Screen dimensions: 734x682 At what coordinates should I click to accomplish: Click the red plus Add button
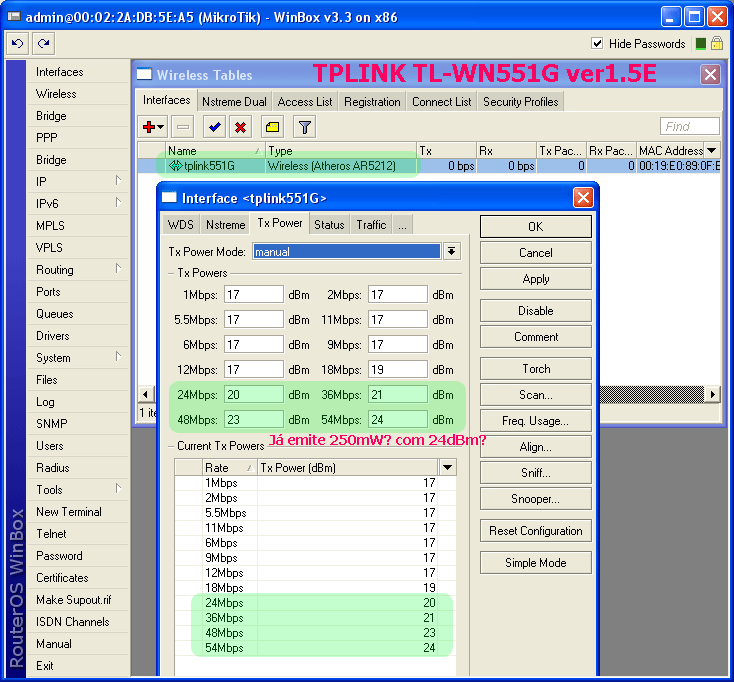153,127
